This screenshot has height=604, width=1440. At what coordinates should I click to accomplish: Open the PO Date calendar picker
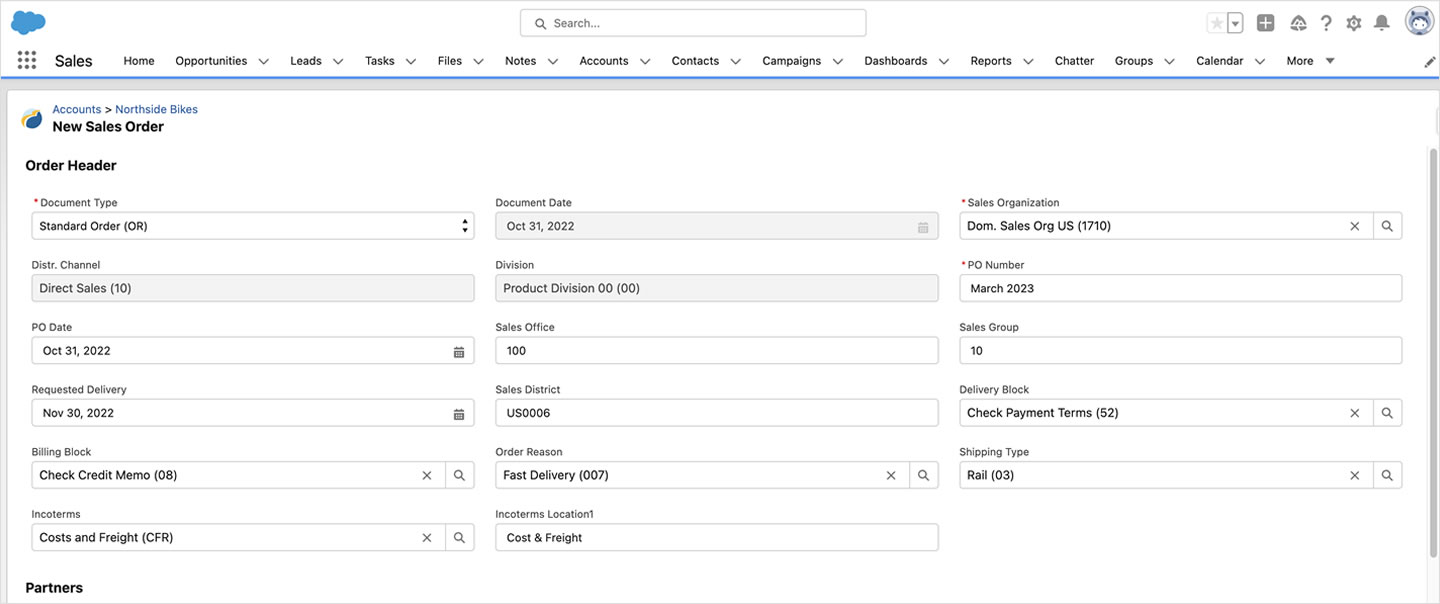(x=459, y=351)
